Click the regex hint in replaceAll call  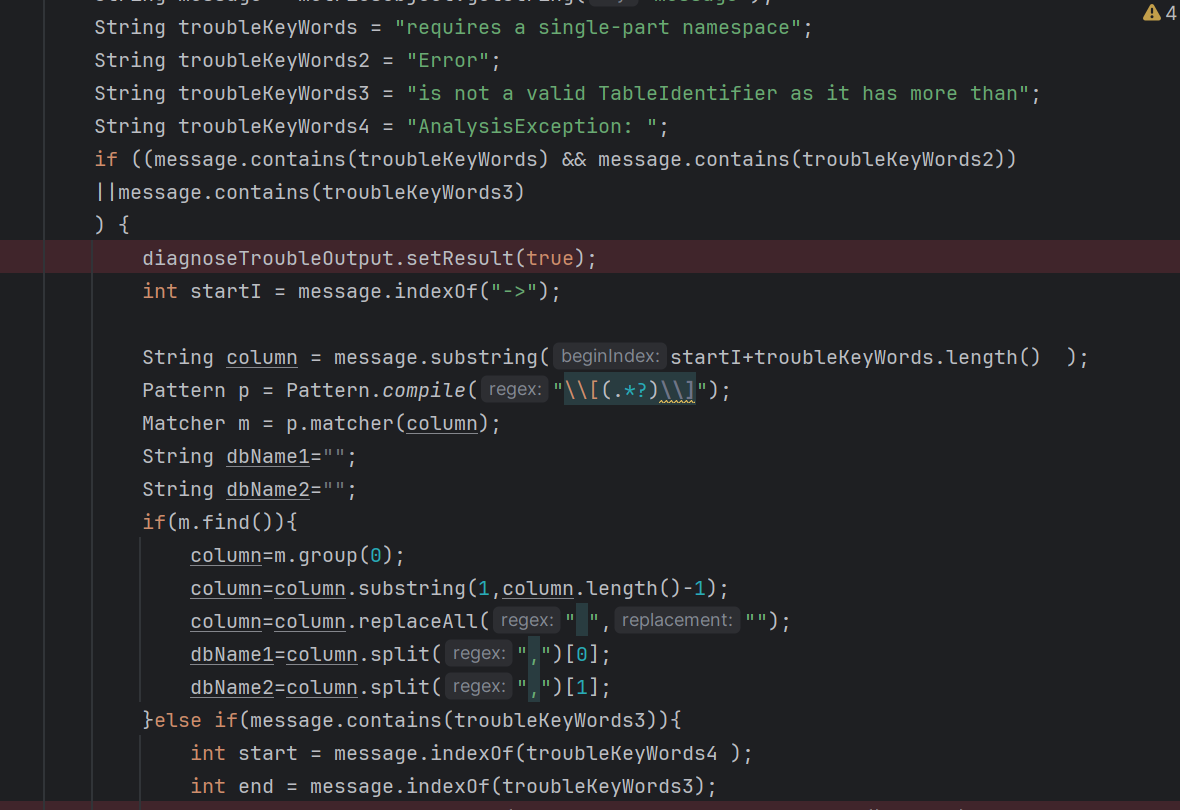(x=527, y=621)
